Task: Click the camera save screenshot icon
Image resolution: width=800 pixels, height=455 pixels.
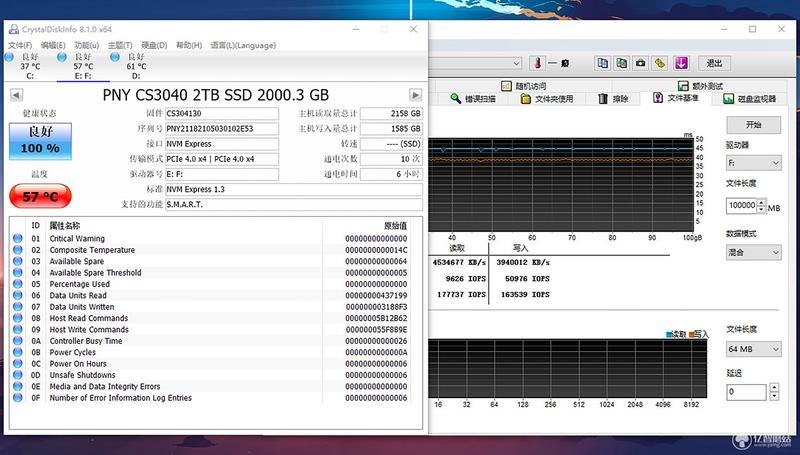Action: point(641,63)
